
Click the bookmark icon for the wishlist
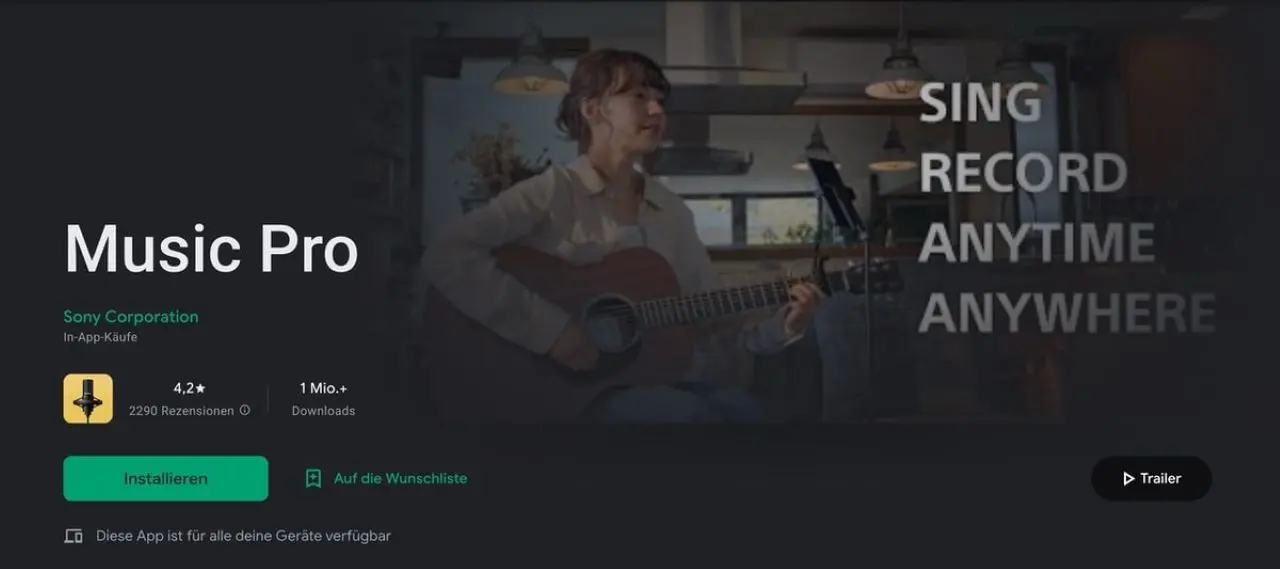click(313, 478)
